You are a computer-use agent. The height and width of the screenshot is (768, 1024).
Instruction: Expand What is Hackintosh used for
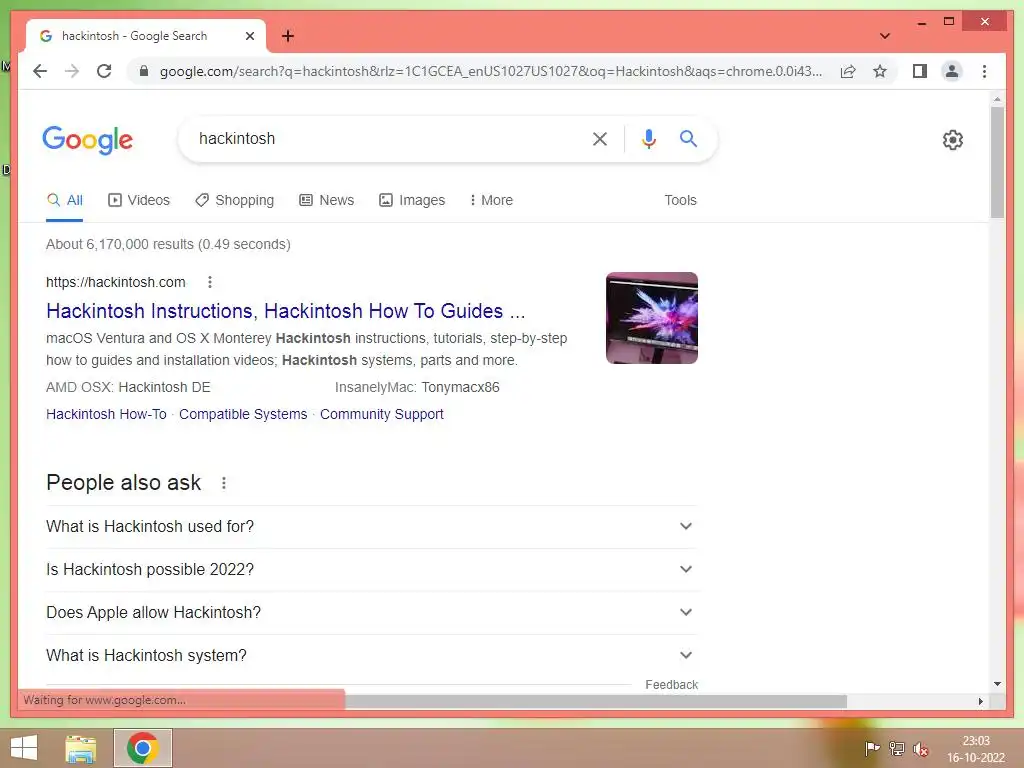370,526
